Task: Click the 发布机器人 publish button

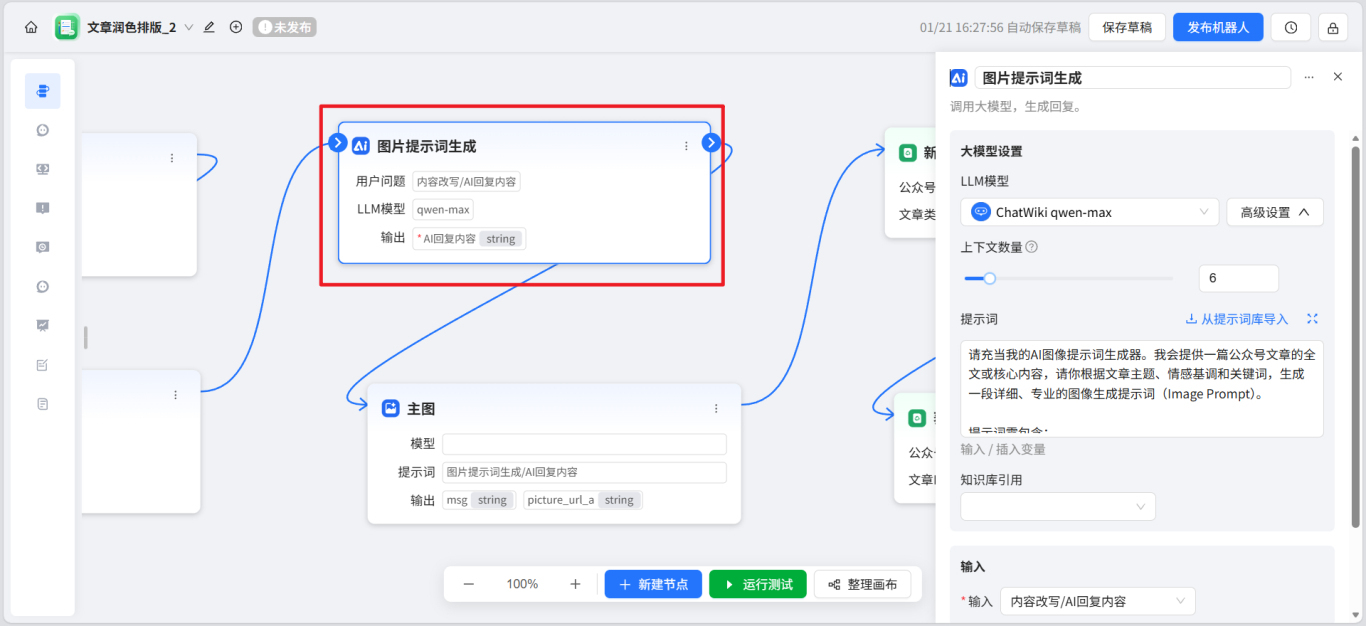Action: tap(1218, 27)
